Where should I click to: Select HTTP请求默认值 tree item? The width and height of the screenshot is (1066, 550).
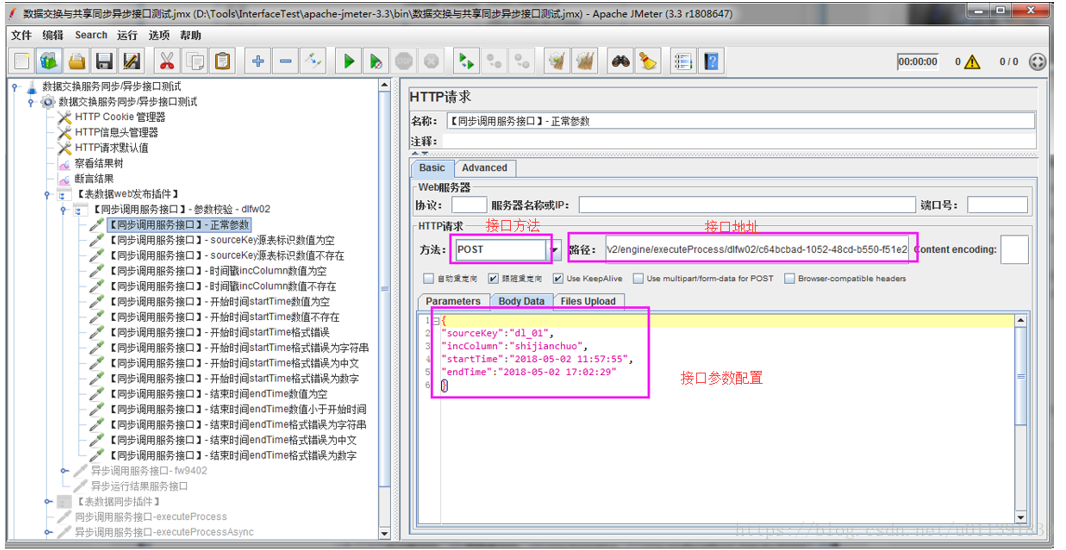pos(111,148)
